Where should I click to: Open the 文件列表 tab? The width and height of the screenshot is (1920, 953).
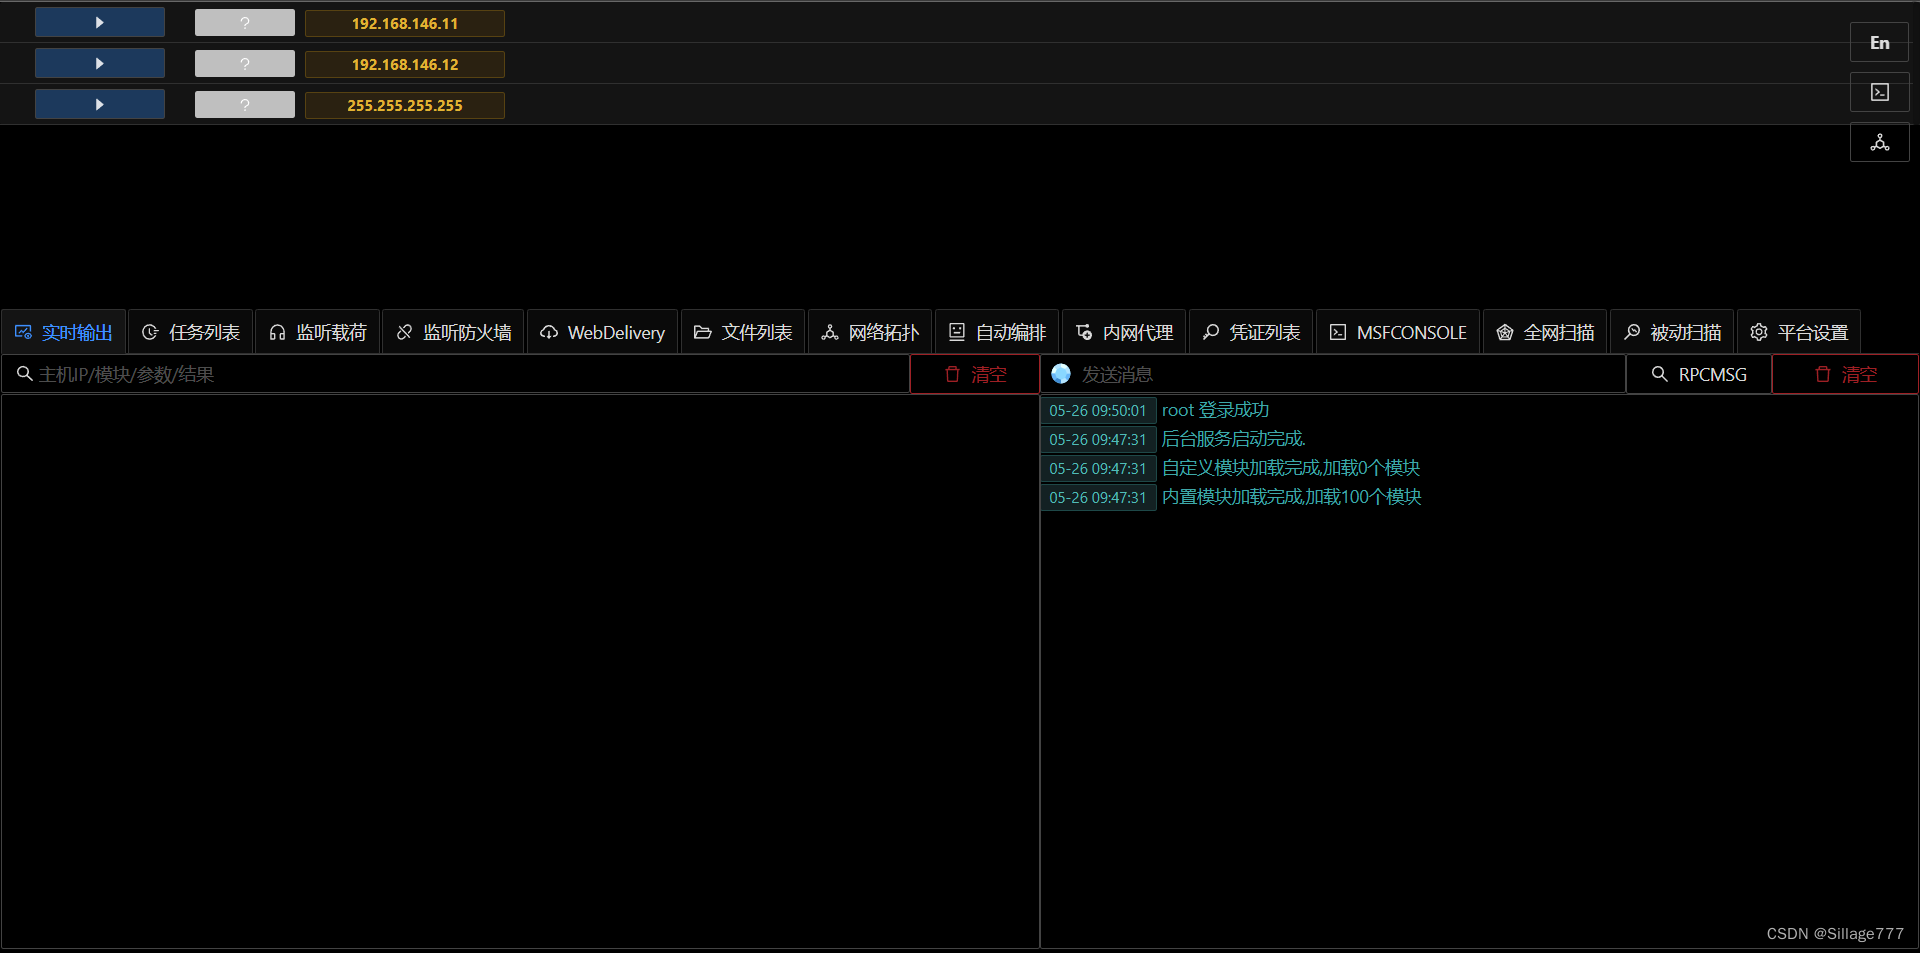coord(743,332)
